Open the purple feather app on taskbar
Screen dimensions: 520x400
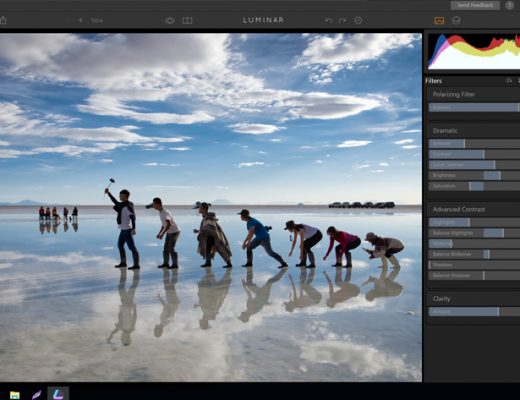(x=36, y=395)
